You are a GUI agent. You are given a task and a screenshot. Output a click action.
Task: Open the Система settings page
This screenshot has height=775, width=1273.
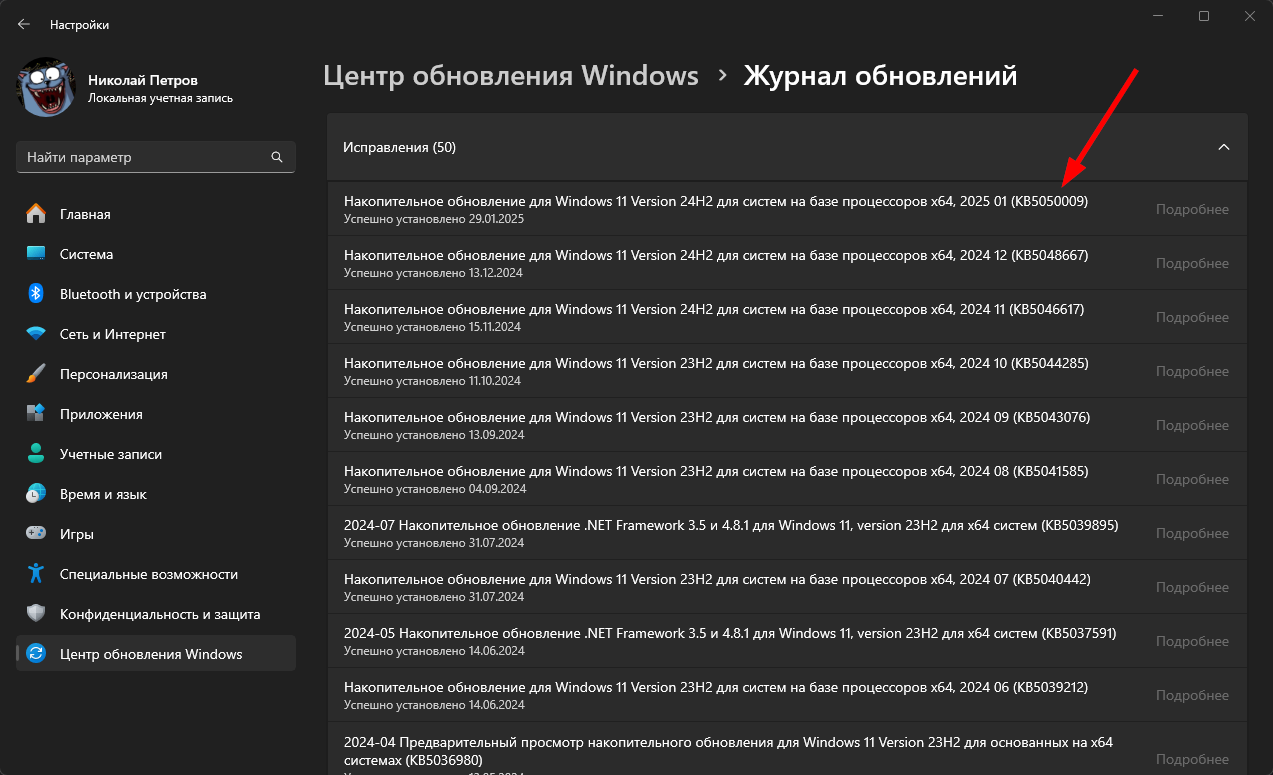click(156, 254)
